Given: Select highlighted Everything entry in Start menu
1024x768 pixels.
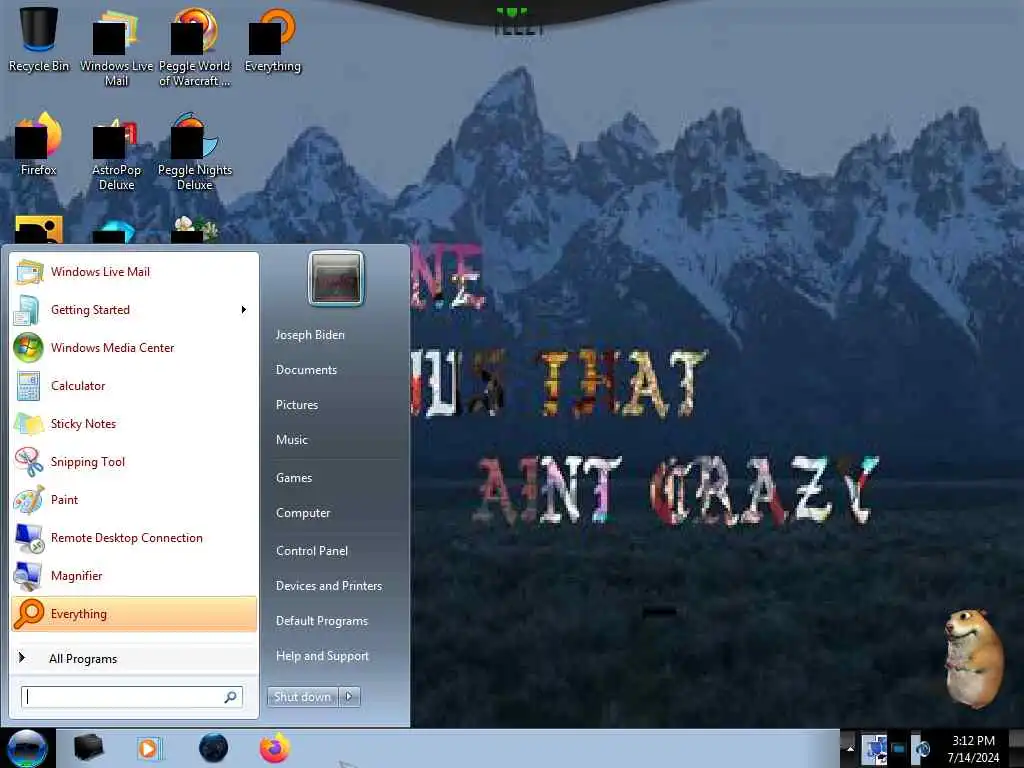Looking at the screenshot, I should (134, 614).
